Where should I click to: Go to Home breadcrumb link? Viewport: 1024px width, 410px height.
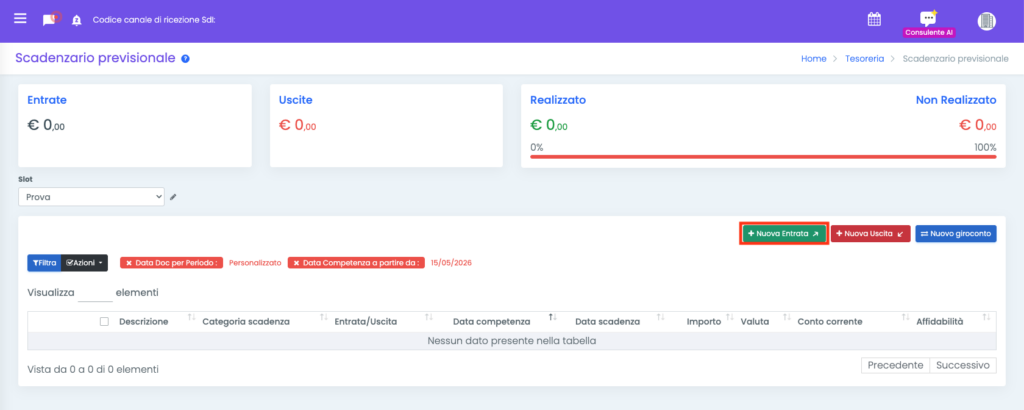pyautogui.click(x=814, y=59)
